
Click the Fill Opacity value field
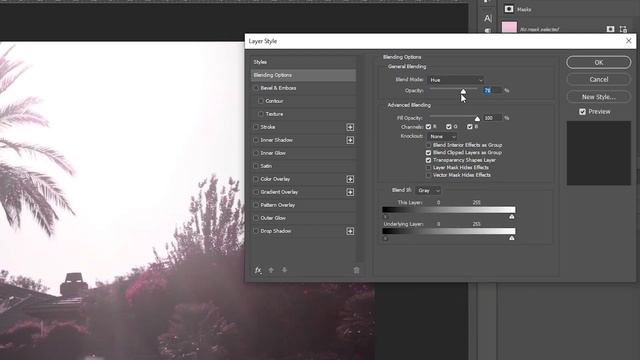click(x=492, y=118)
